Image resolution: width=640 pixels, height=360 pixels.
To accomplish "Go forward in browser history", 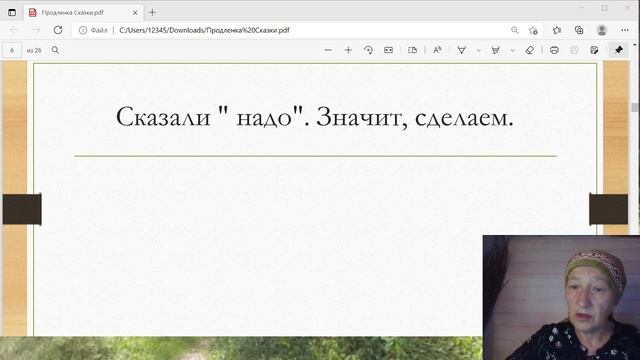I will pos(36,30).
